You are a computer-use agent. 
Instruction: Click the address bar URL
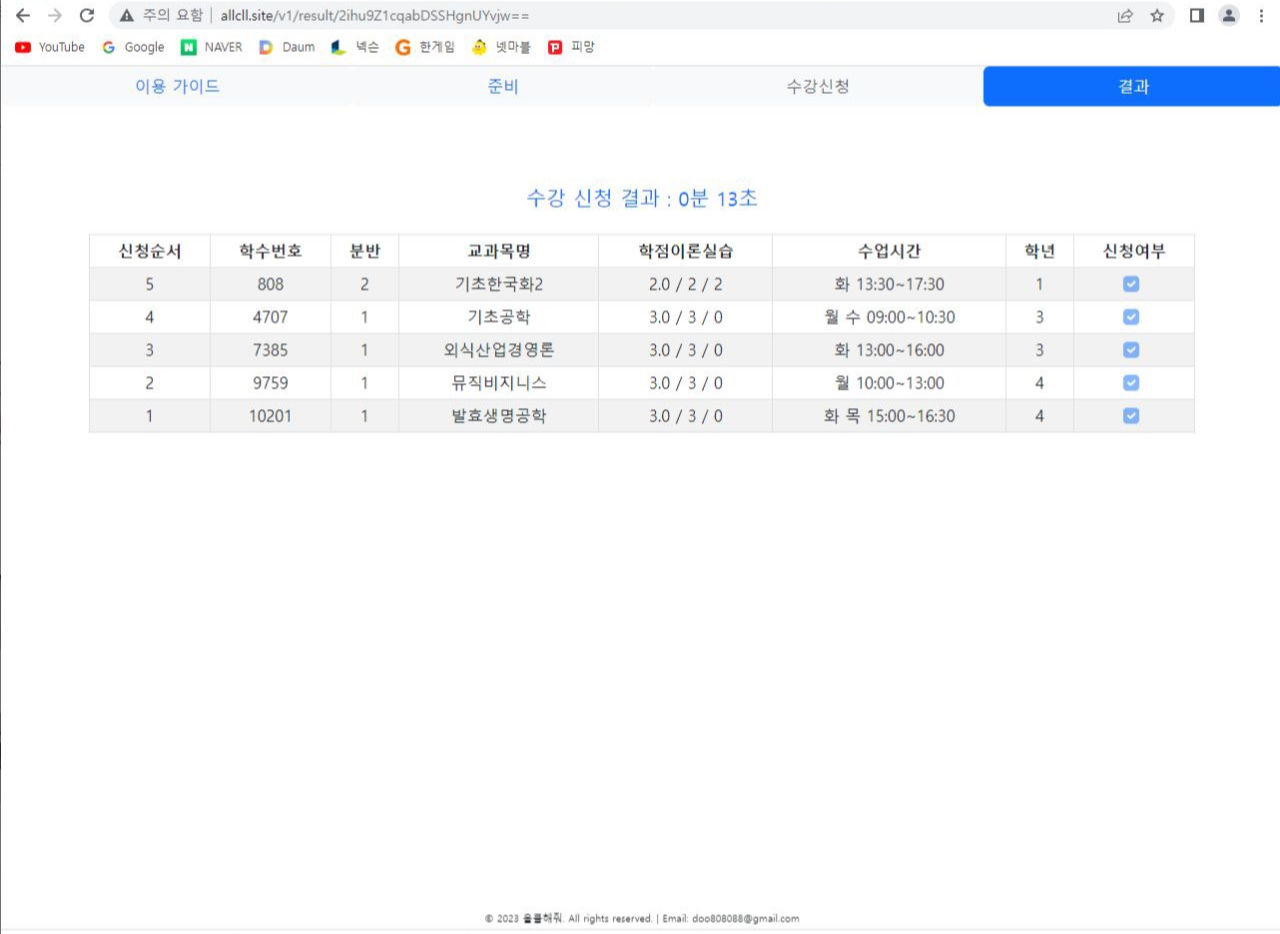pos(376,16)
